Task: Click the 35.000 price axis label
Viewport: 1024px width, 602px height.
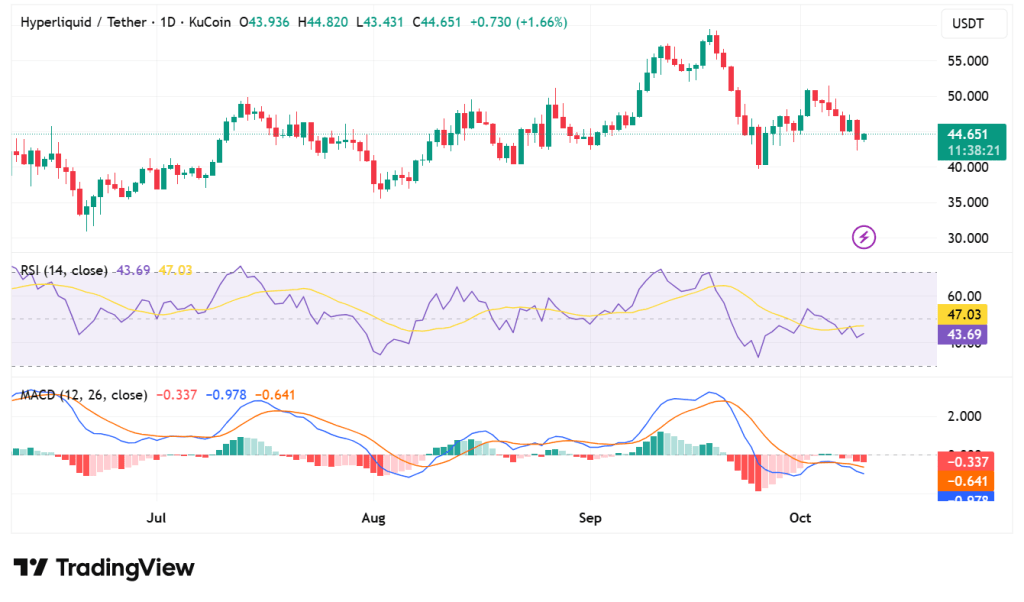Action: (968, 202)
